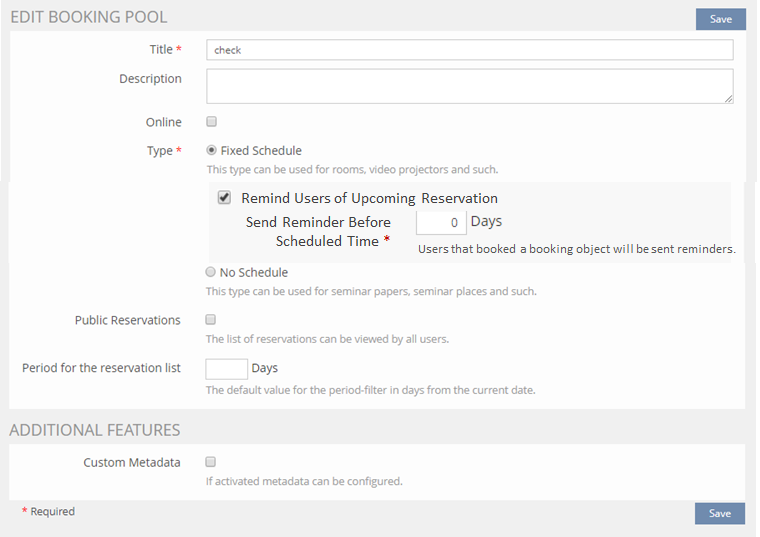Click the 'No Schedule' label text
The image size is (760, 537).
[254, 272]
